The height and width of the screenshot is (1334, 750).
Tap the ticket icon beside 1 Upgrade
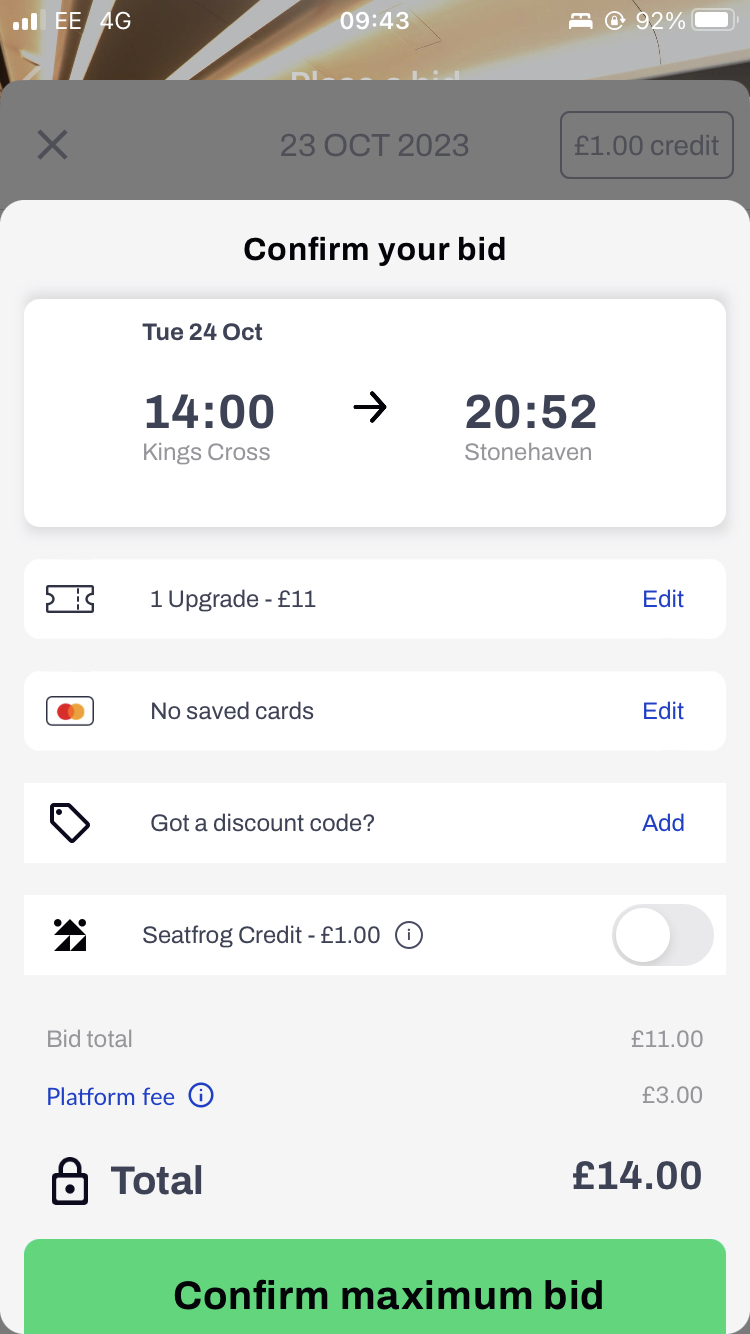[x=70, y=599]
